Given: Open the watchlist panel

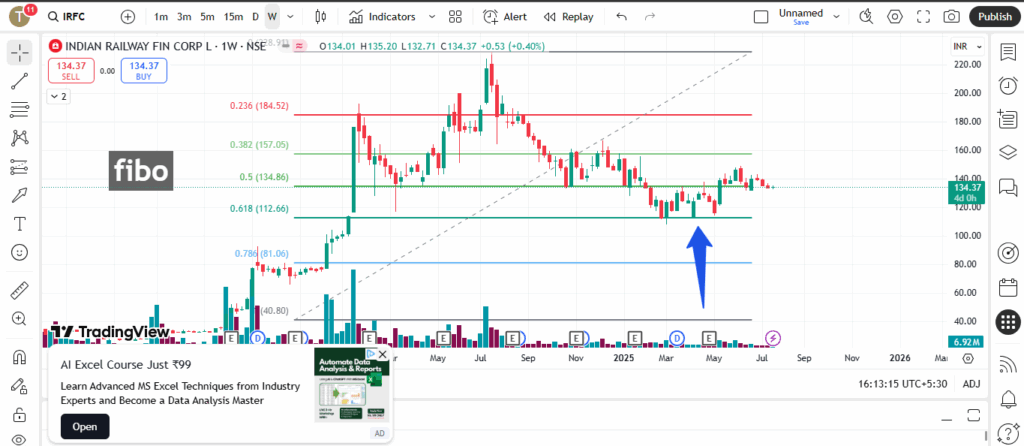Looking at the screenshot, I should (x=1008, y=52).
